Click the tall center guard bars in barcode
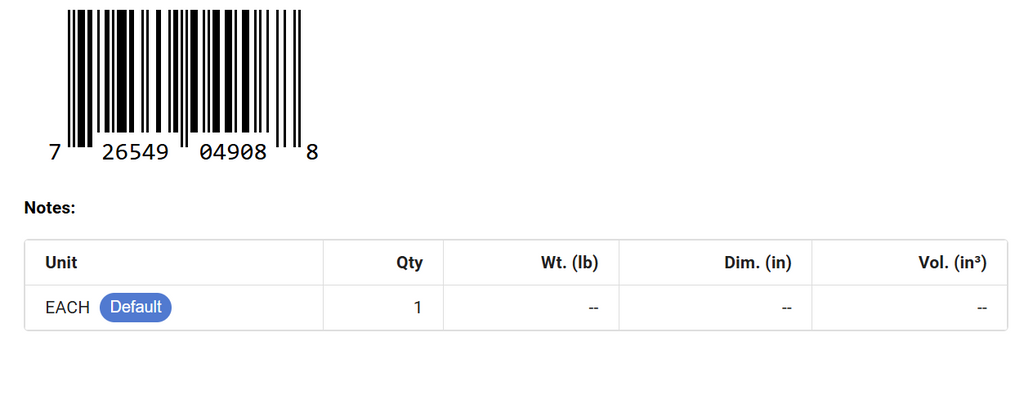 point(184,78)
